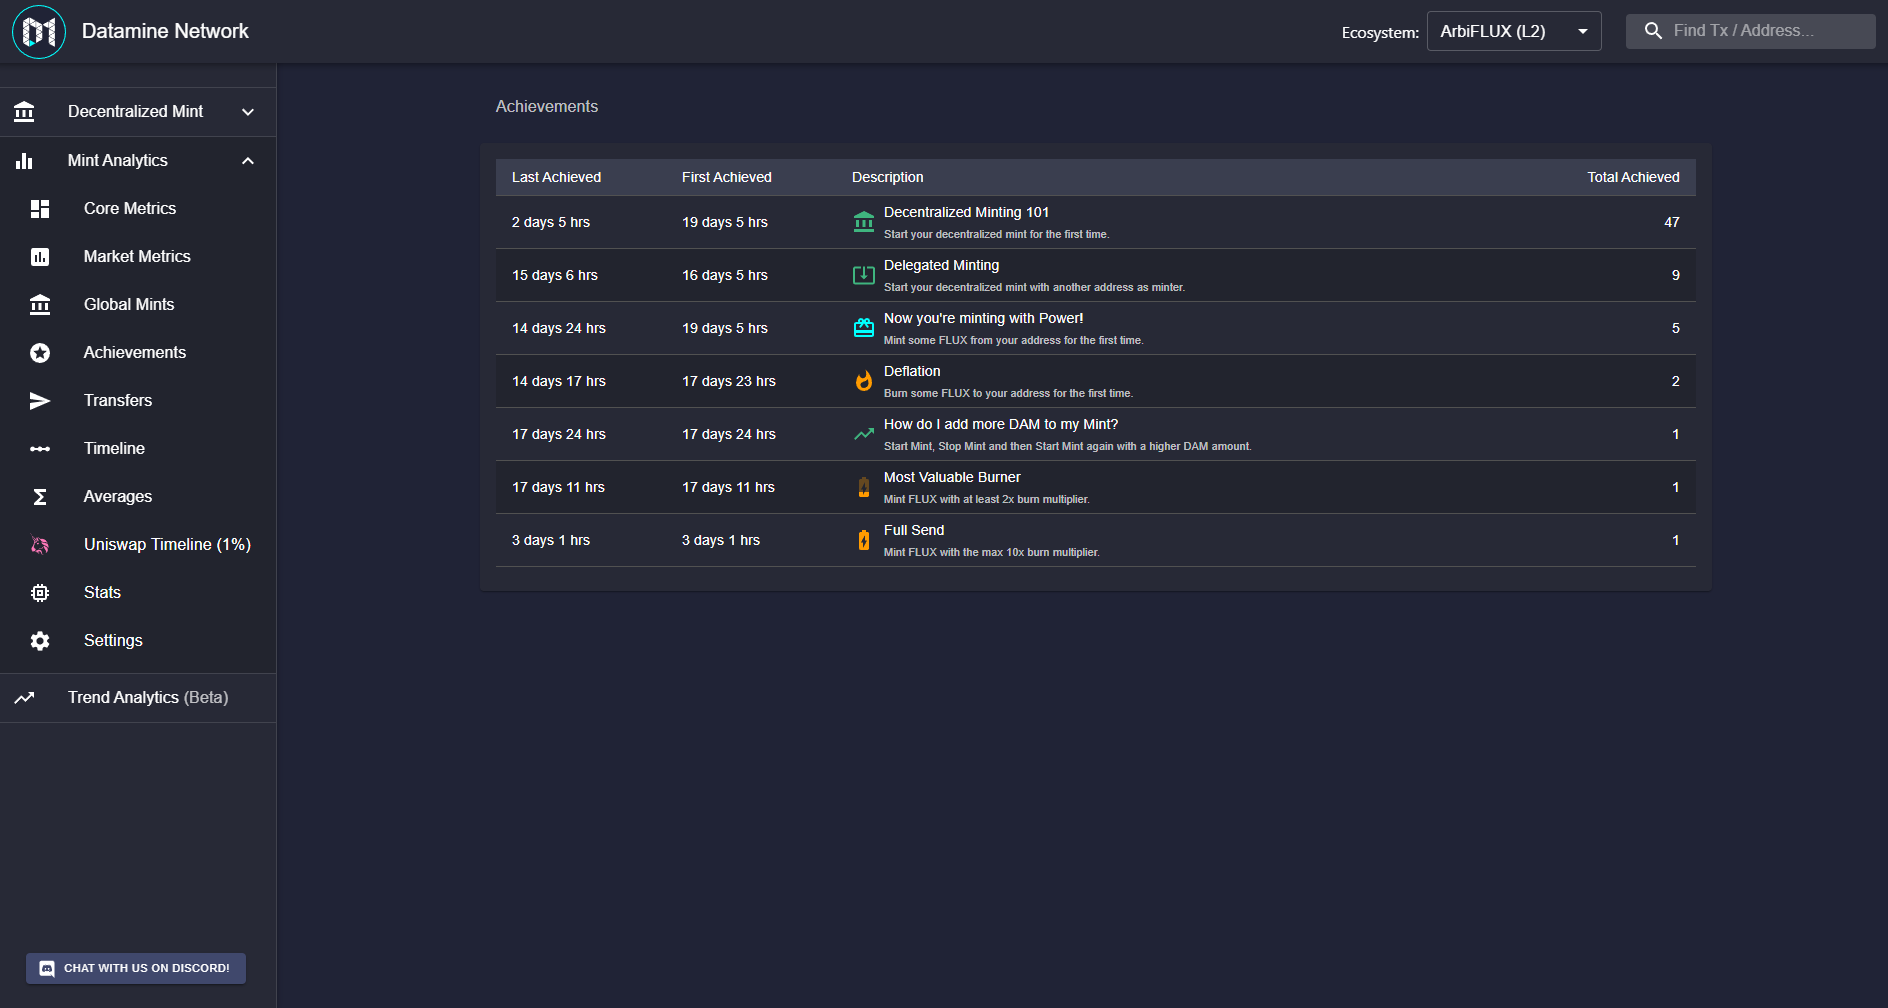Screen dimensions: 1888x1008
Task: Click Most Valuable Burner title
Action: [x=952, y=477]
